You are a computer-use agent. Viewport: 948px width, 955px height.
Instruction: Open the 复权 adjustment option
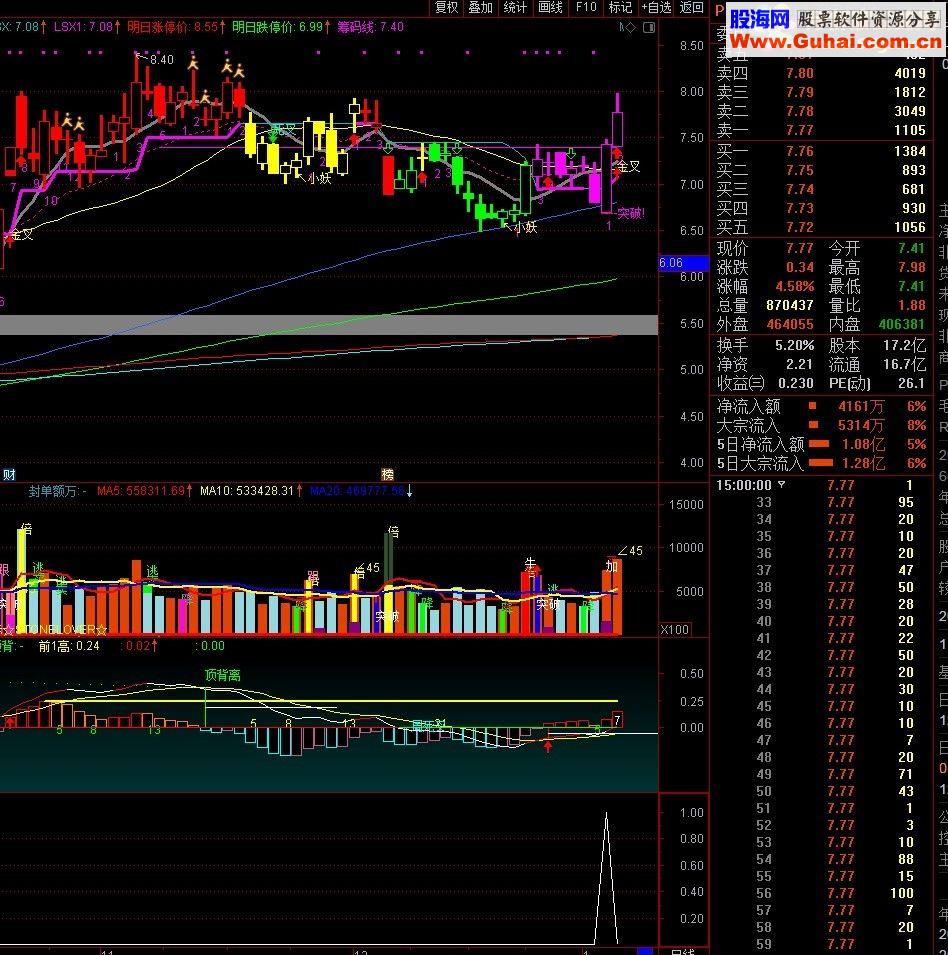pyautogui.click(x=446, y=7)
